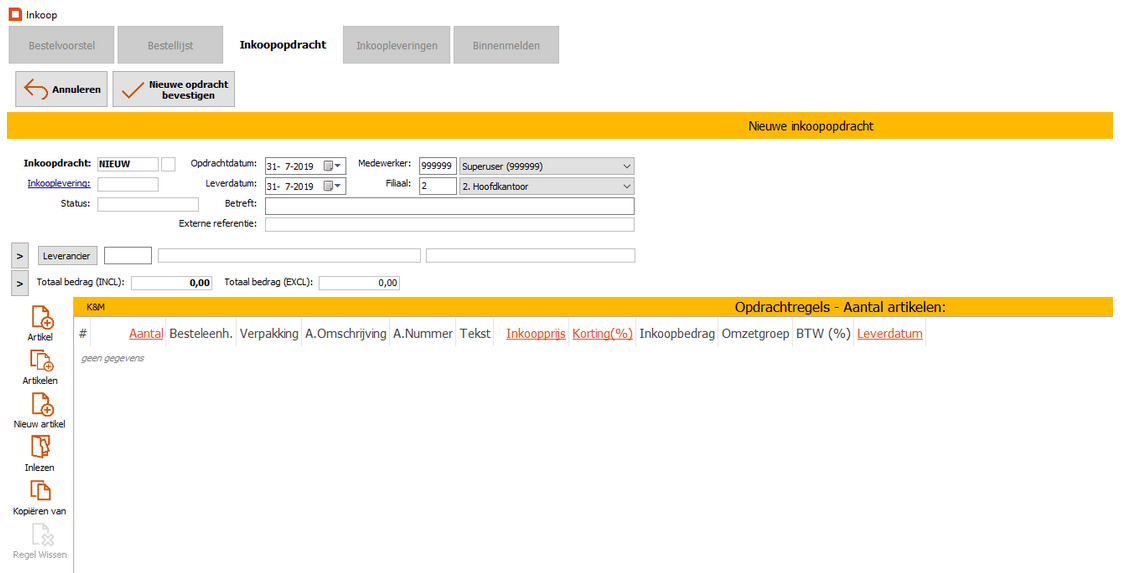Click the Inlezen import icon
The image size is (1130, 573).
click(41, 448)
